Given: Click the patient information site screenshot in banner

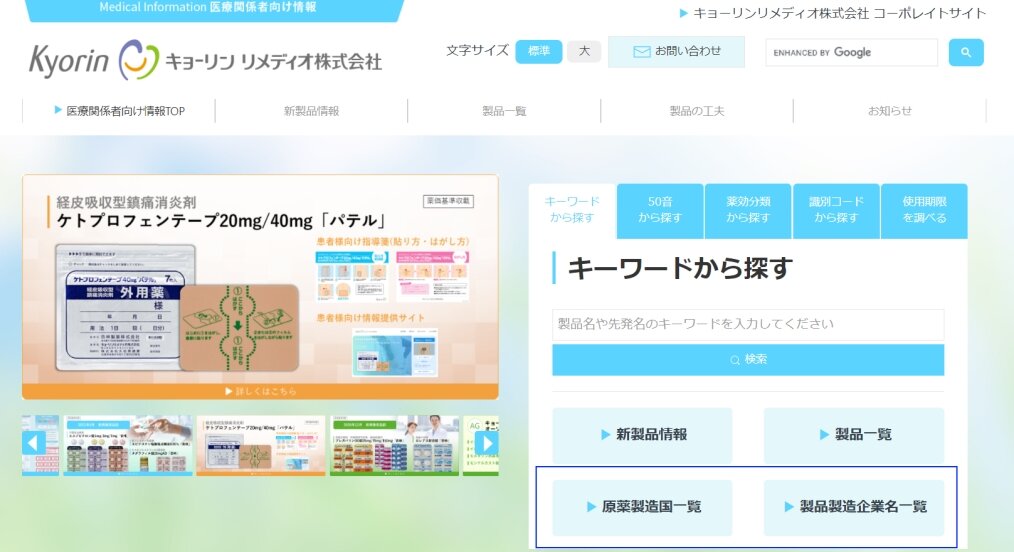Looking at the screenshot, I should tap(394, 352).
